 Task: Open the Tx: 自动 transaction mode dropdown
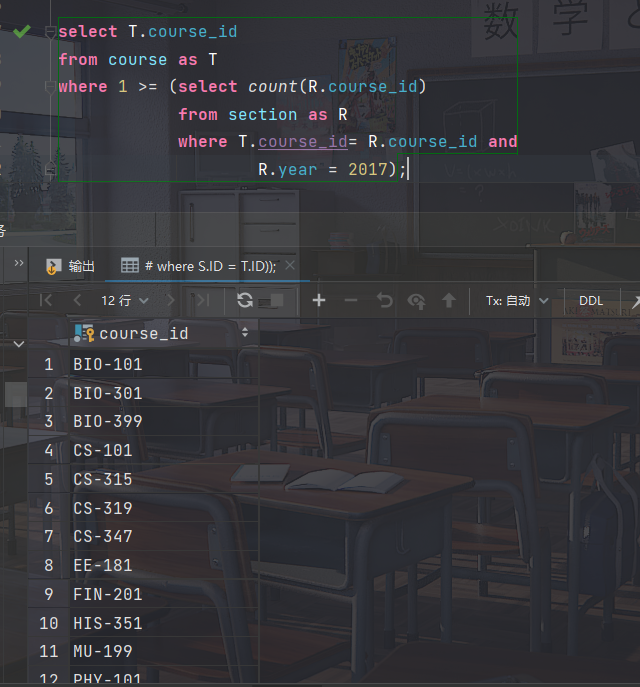coord(517,301)
